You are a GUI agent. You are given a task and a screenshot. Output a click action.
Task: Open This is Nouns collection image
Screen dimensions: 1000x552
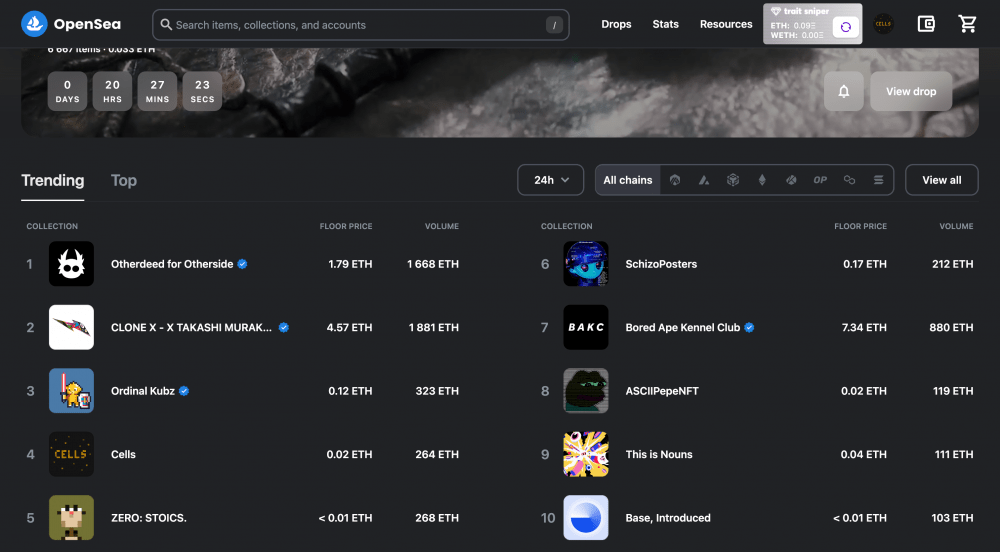585,454
